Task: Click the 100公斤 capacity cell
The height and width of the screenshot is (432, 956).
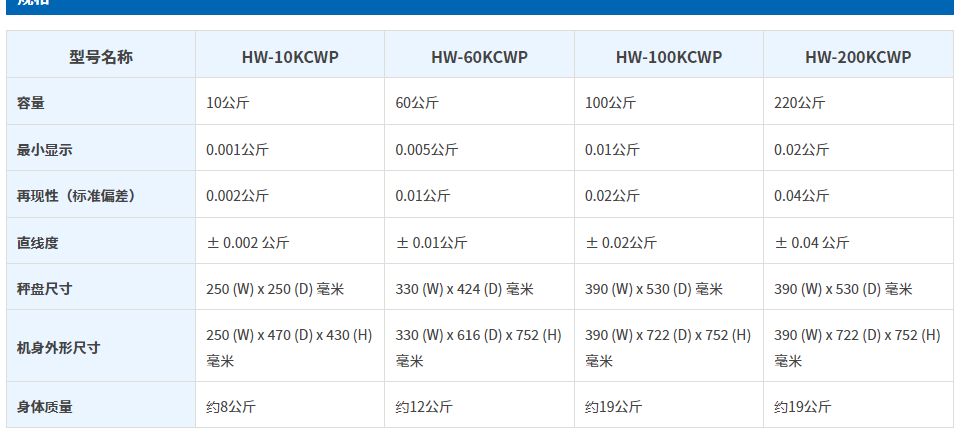Action: click(611, 103)
